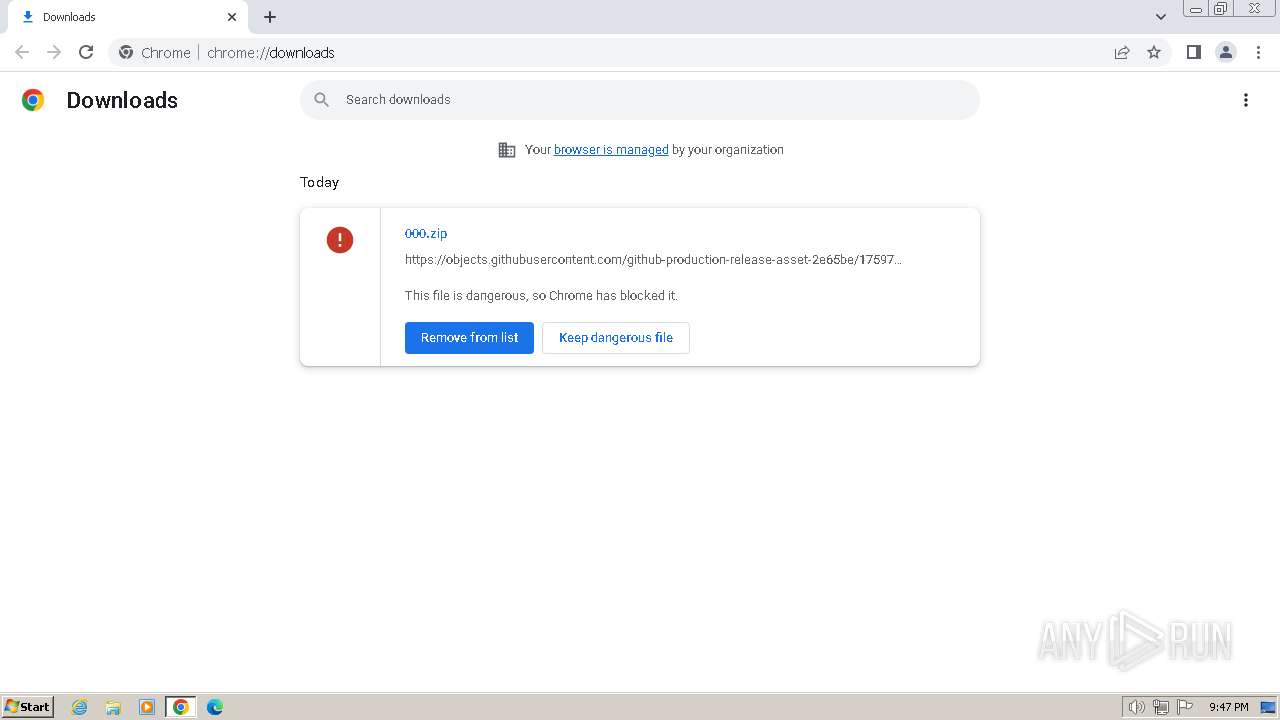
Task: Click the show desktop tray icon
Action: point(1268,707)
